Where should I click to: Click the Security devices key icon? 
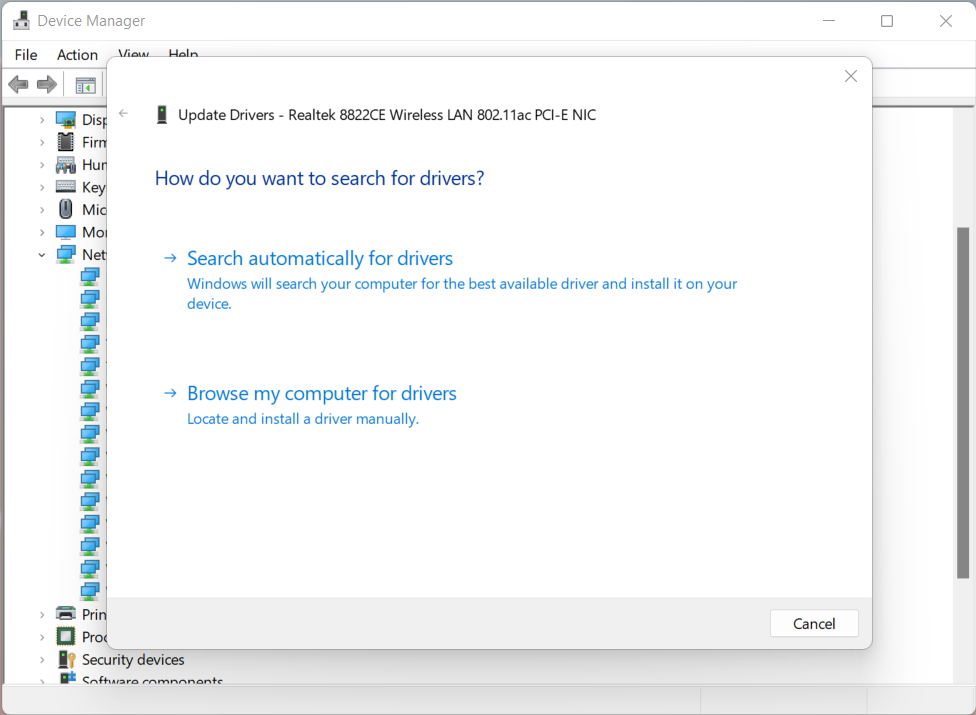(66, 659)
